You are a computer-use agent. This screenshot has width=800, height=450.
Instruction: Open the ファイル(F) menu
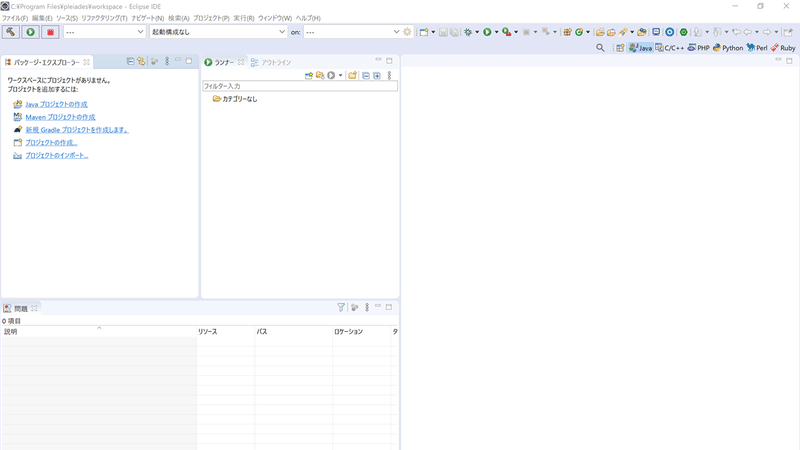click(15, 18)
